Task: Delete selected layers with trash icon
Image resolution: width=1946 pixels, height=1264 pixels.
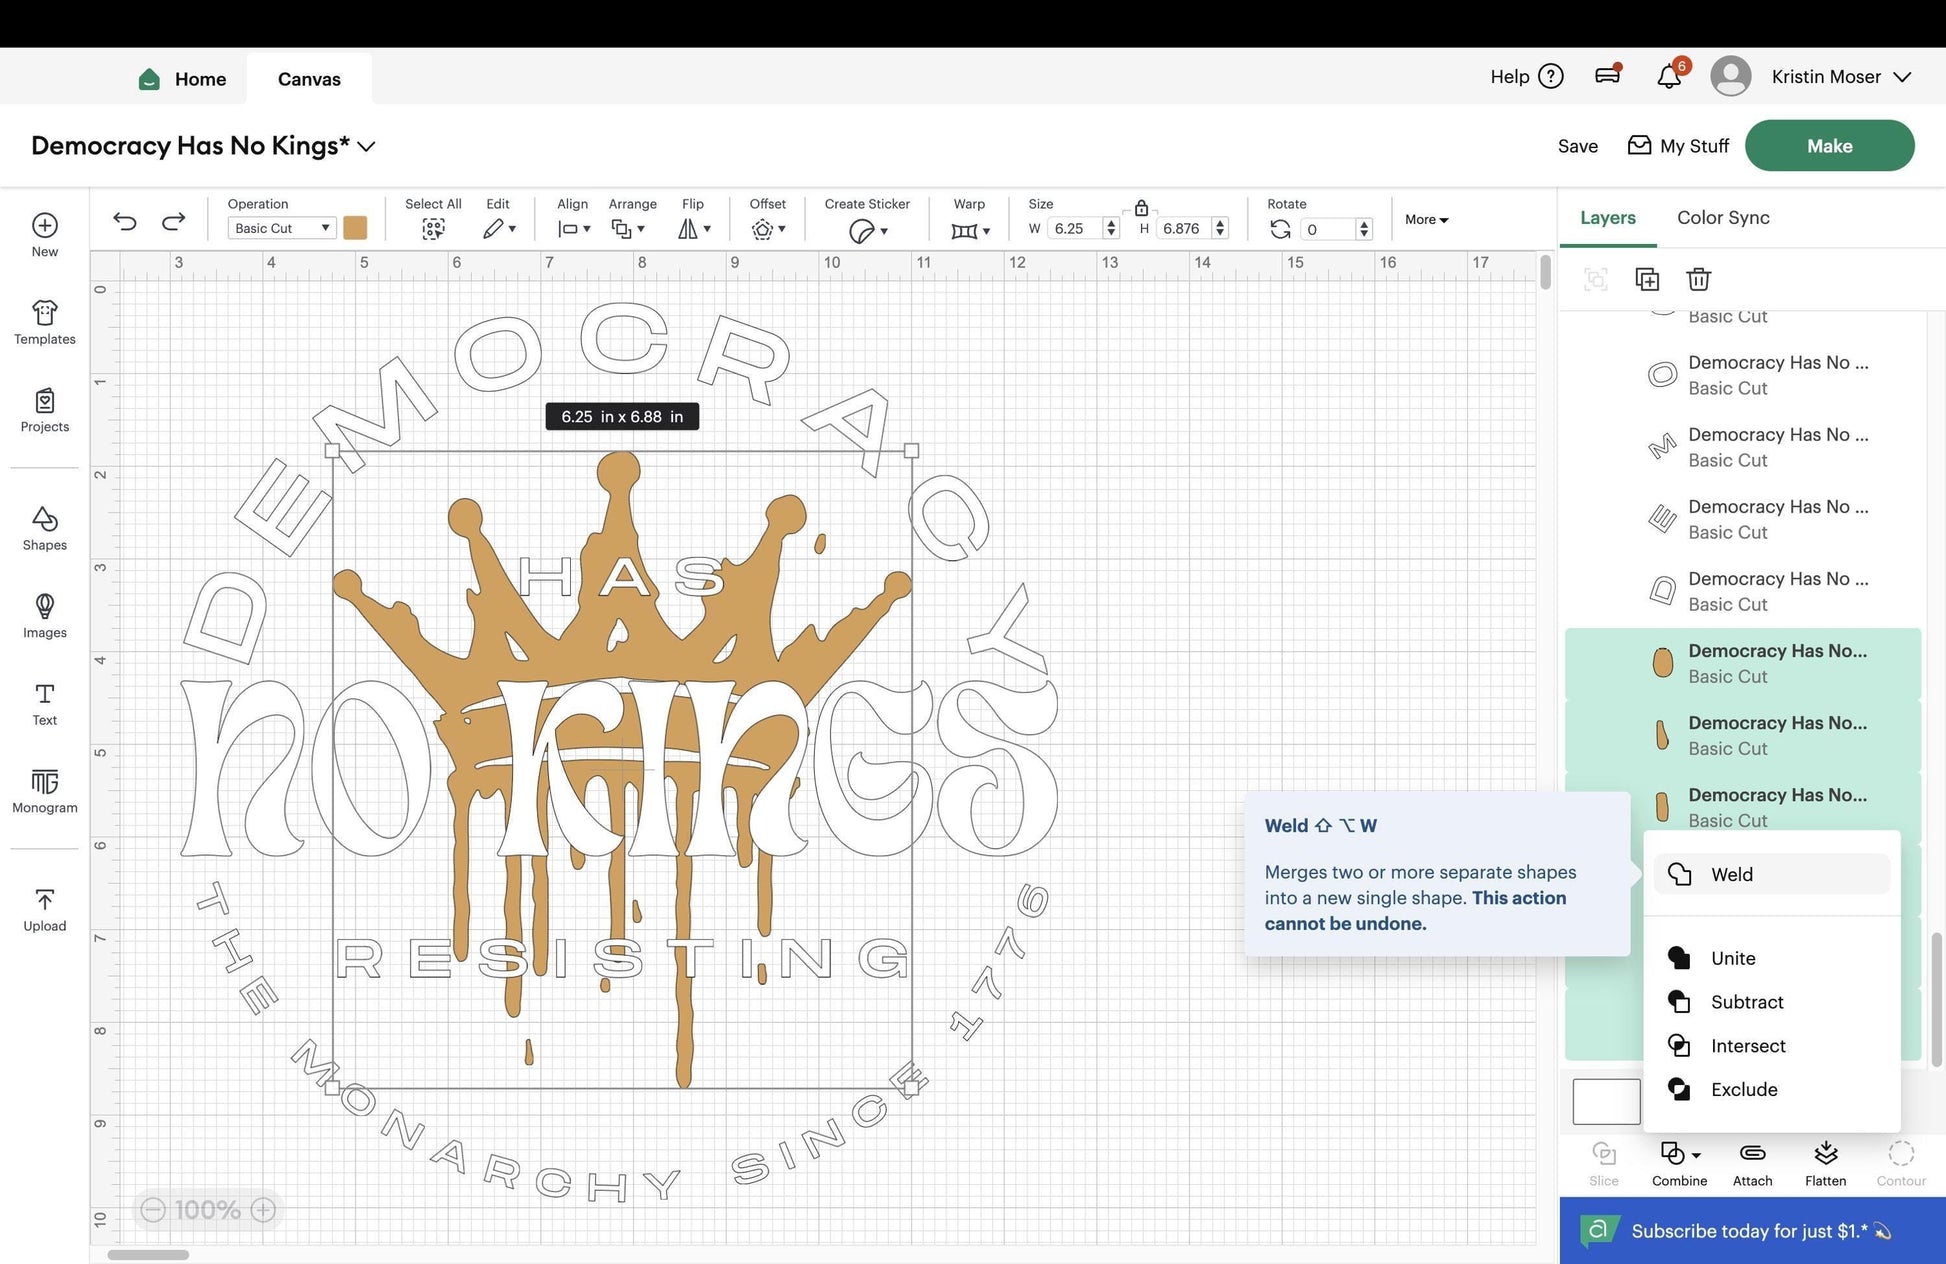Action: coord(1698,279)
